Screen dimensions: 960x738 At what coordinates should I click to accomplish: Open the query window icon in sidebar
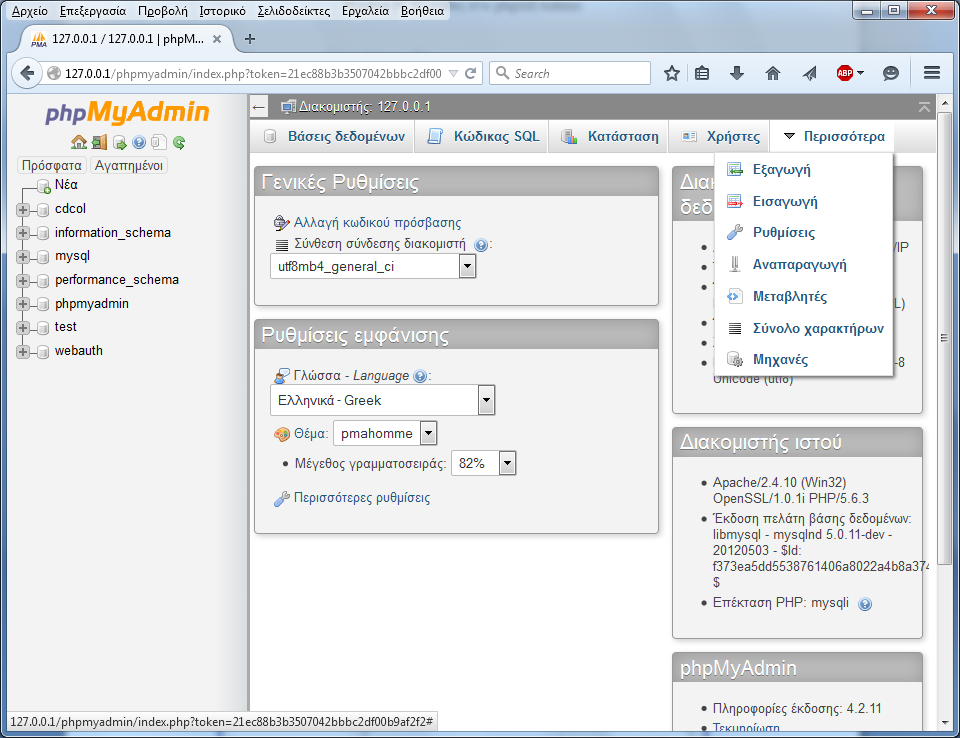(119, 143)
